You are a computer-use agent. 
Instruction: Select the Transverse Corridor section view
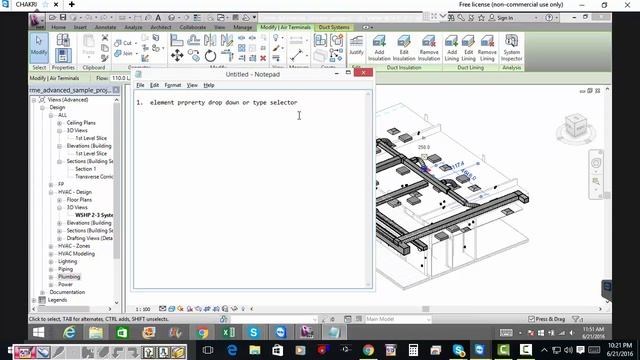pyautogui.click(x=94, y=177)
